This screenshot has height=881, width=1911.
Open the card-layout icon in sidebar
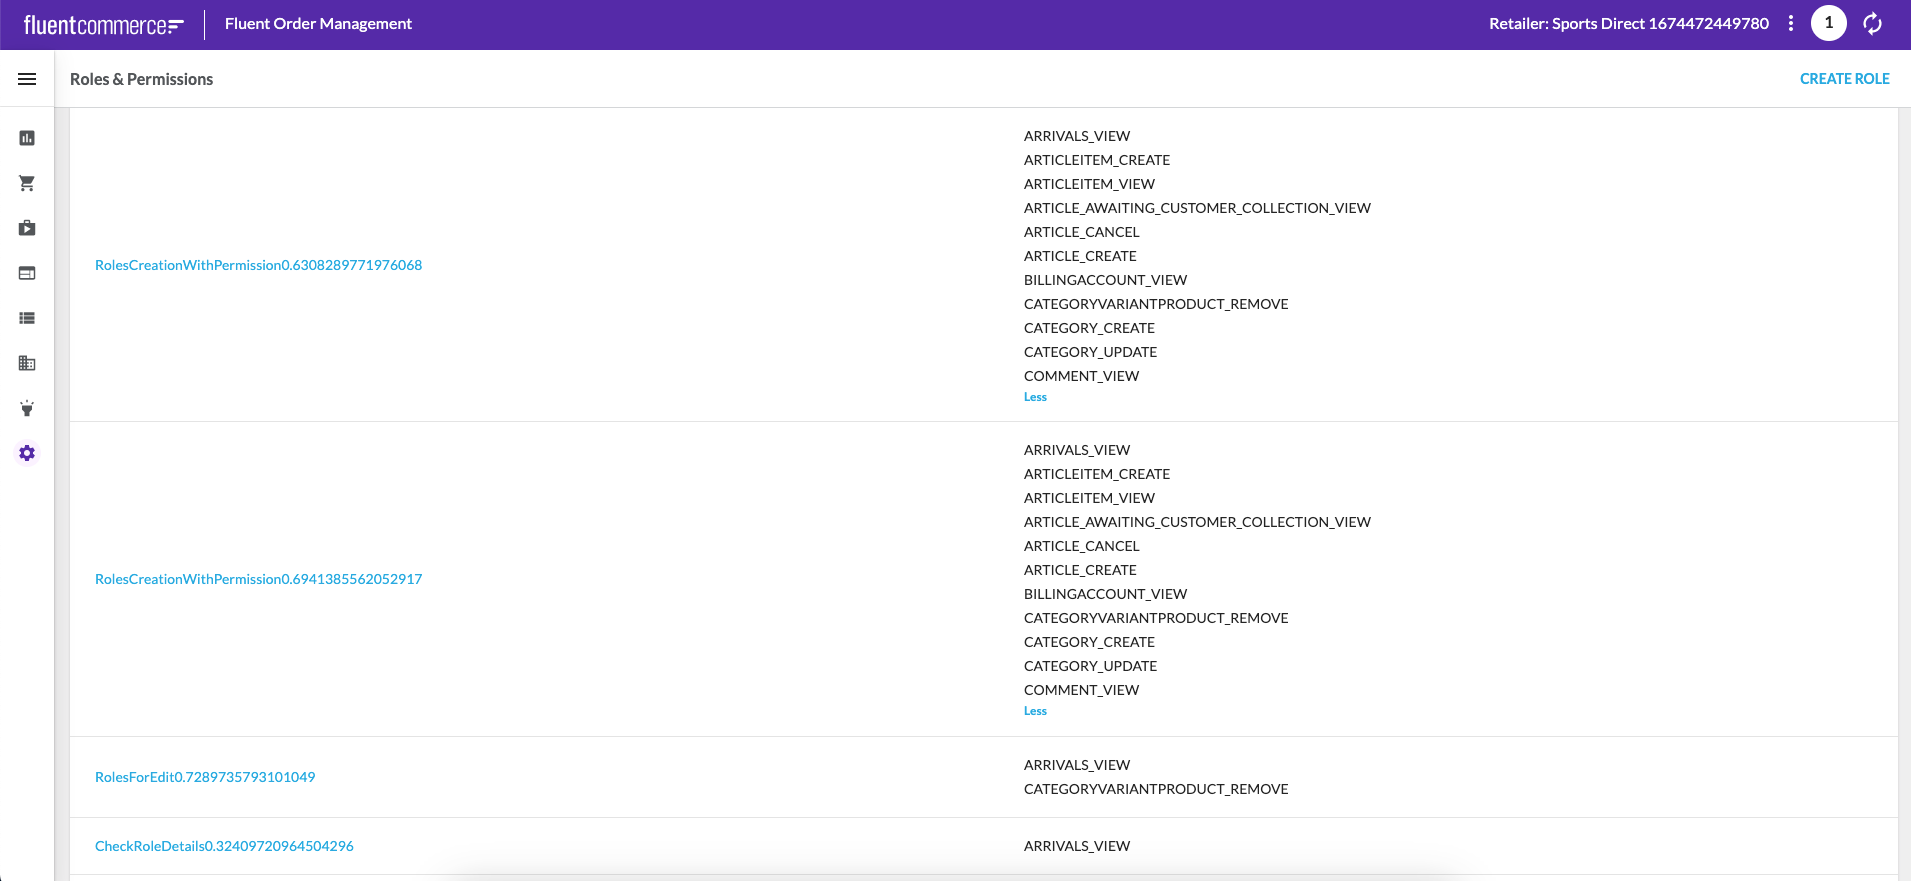[x=27, y=273]
